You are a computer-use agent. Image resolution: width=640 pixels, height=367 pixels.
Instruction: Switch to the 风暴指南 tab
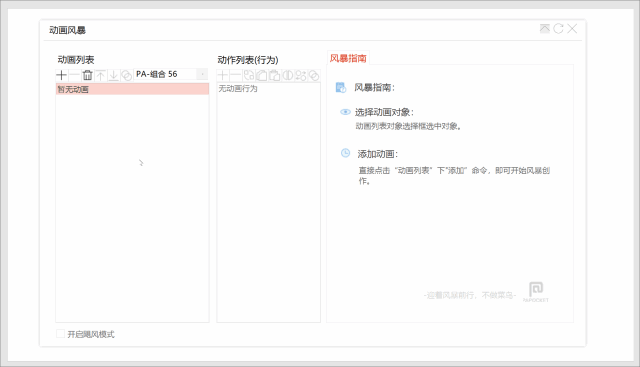click(348, 58)
